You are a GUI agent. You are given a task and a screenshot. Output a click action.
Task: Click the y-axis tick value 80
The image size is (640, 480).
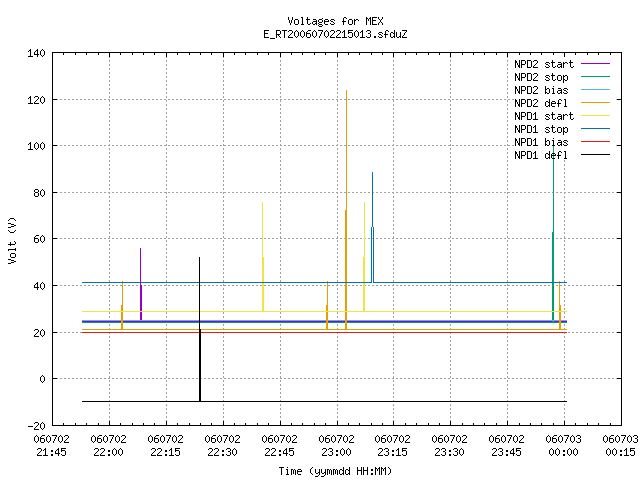pos(39,193)
